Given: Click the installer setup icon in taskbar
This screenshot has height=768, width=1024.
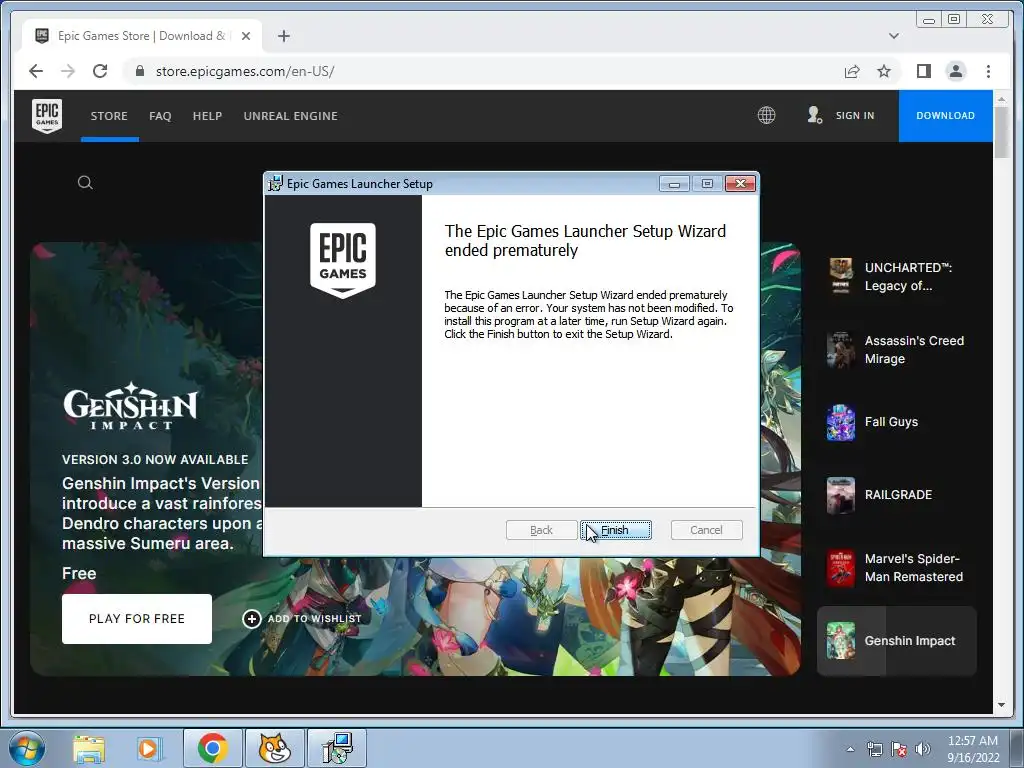Looking at the screenshot, I should coord(337,748).
